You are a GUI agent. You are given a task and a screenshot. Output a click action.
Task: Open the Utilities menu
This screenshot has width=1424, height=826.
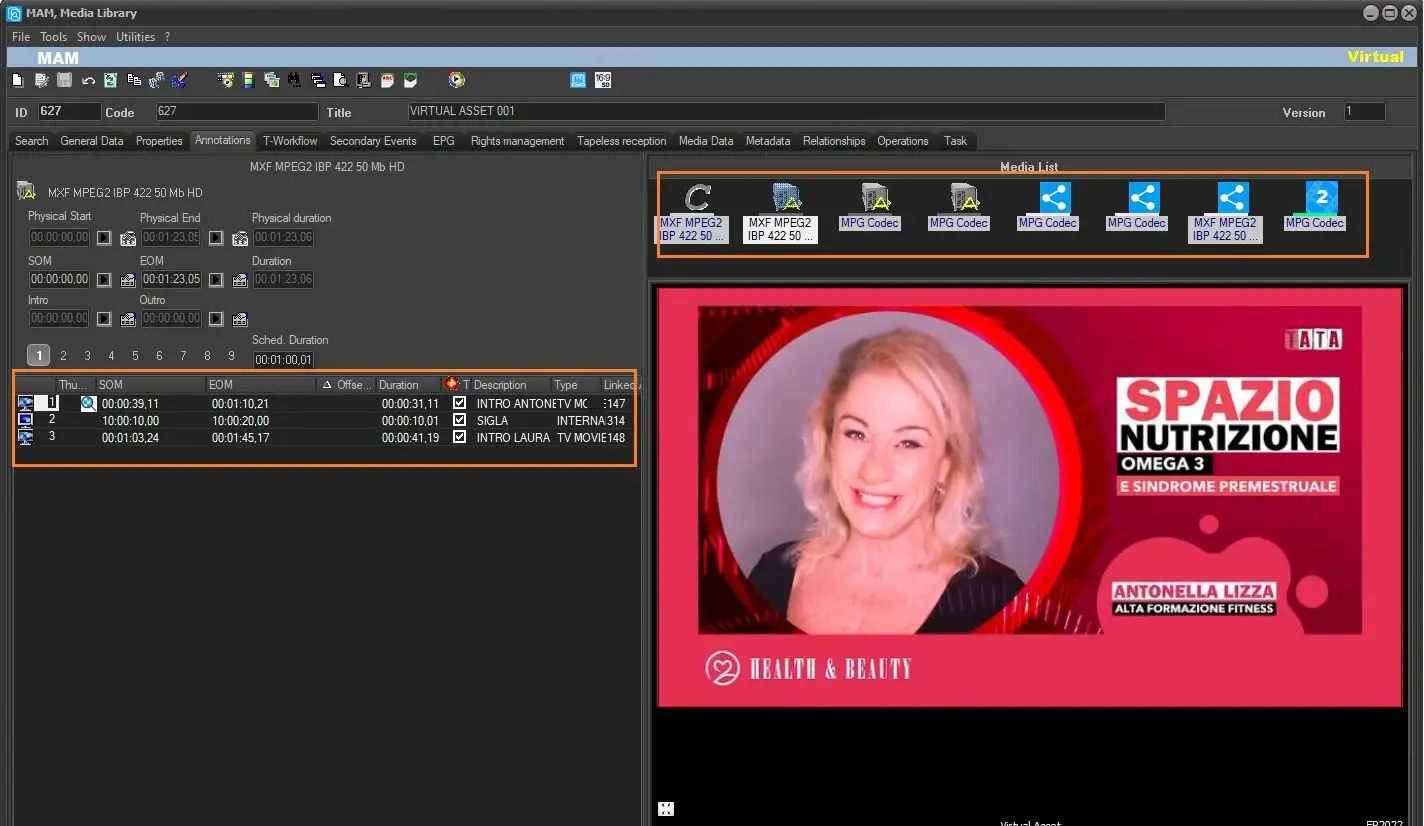coord(135,37)
